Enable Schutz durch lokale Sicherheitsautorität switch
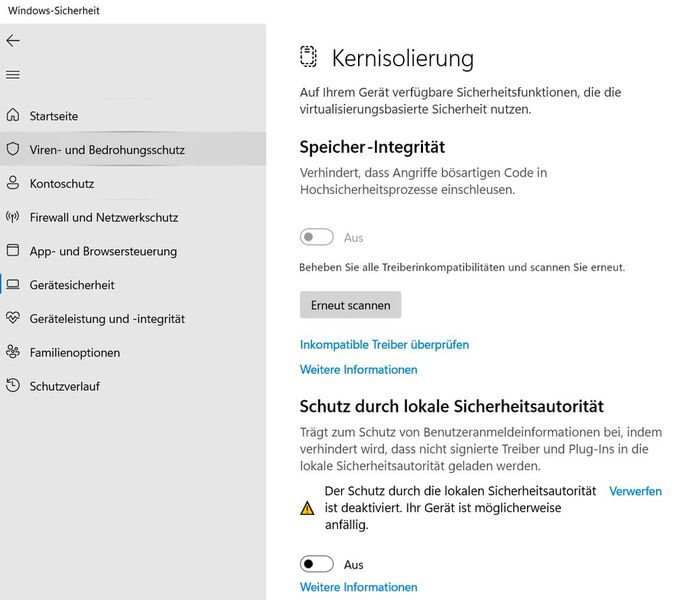This screenshot has width=698, height=600. 317,564
